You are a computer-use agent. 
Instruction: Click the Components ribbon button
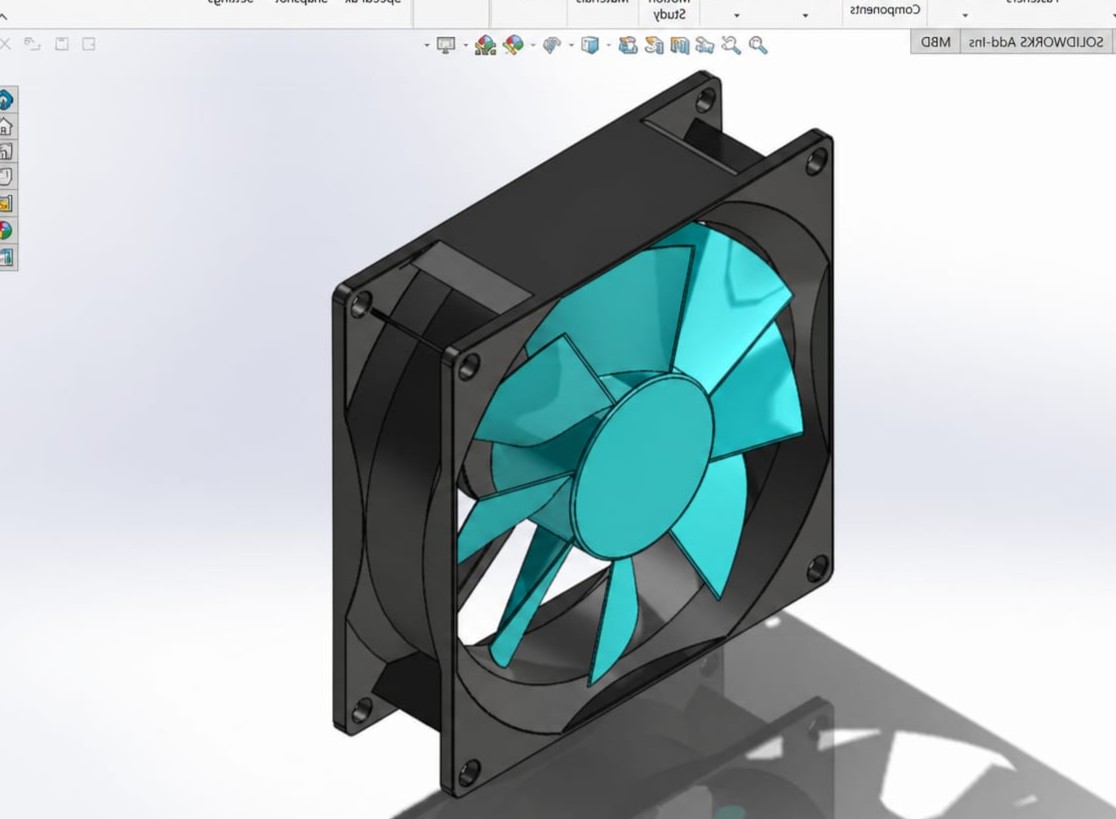(x=885, y=9)
